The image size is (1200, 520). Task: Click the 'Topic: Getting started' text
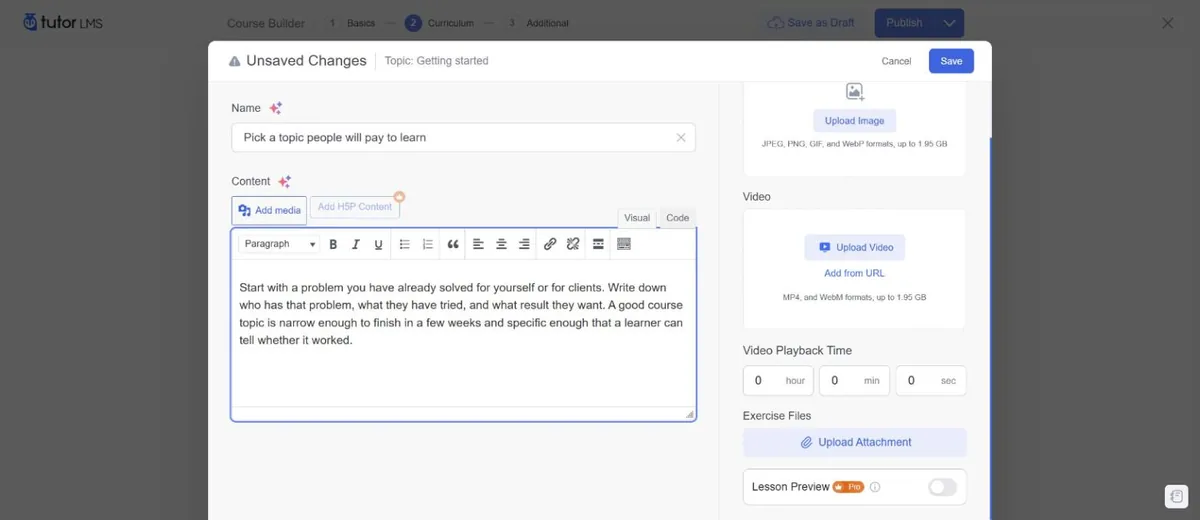(x=437, y=61)
